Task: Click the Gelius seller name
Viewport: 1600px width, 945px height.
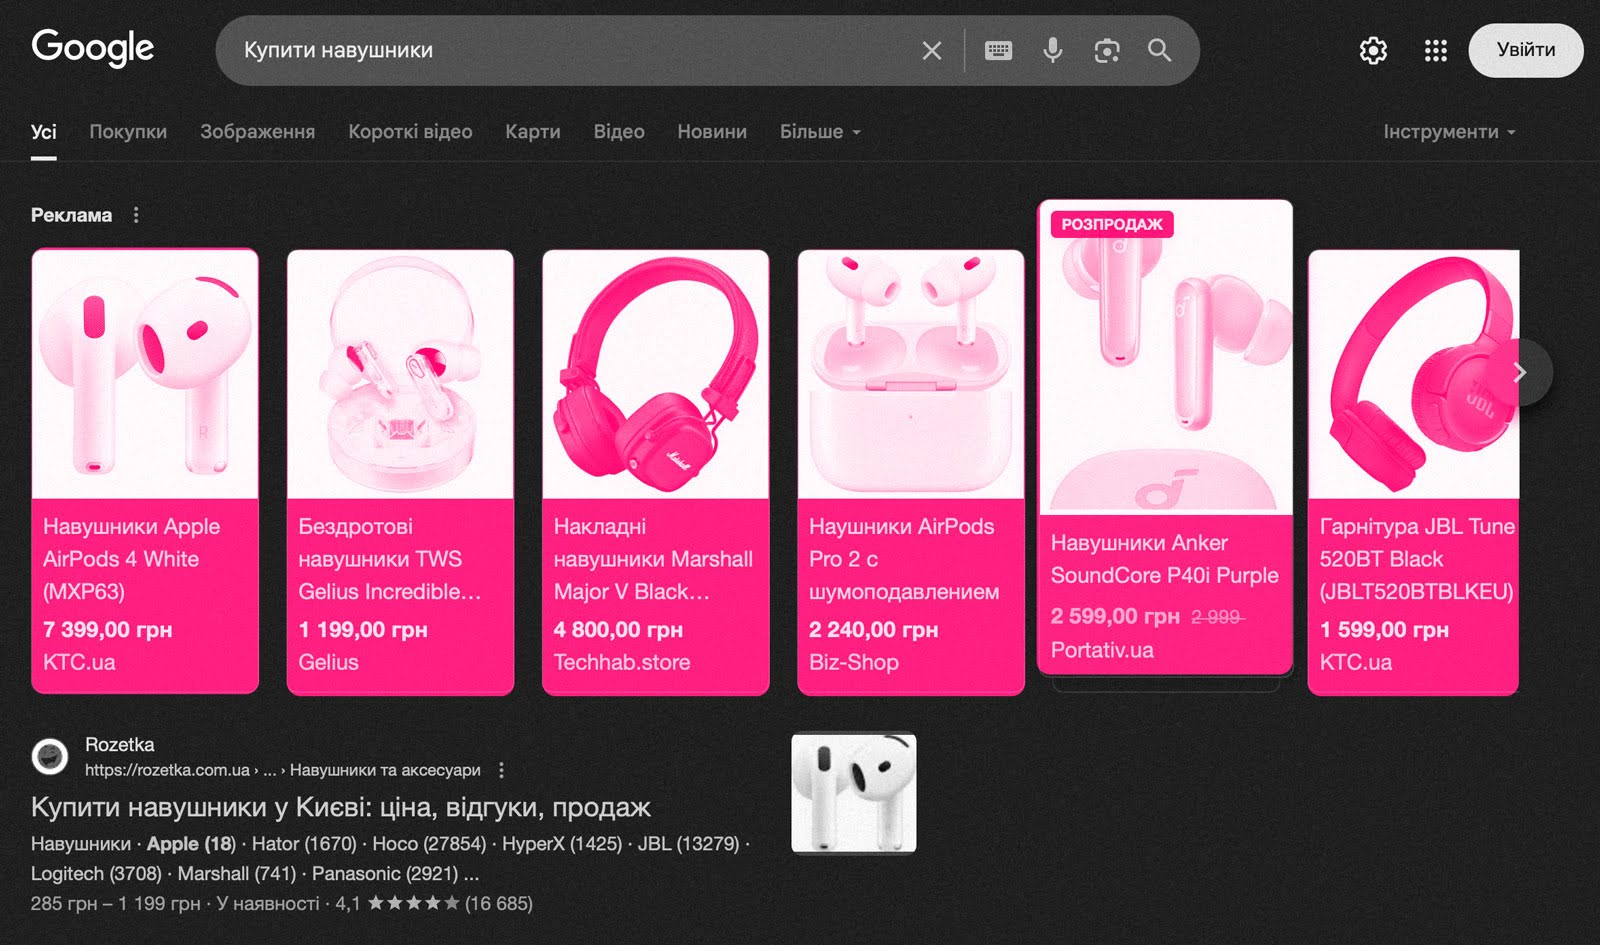Action: point(328,662)
